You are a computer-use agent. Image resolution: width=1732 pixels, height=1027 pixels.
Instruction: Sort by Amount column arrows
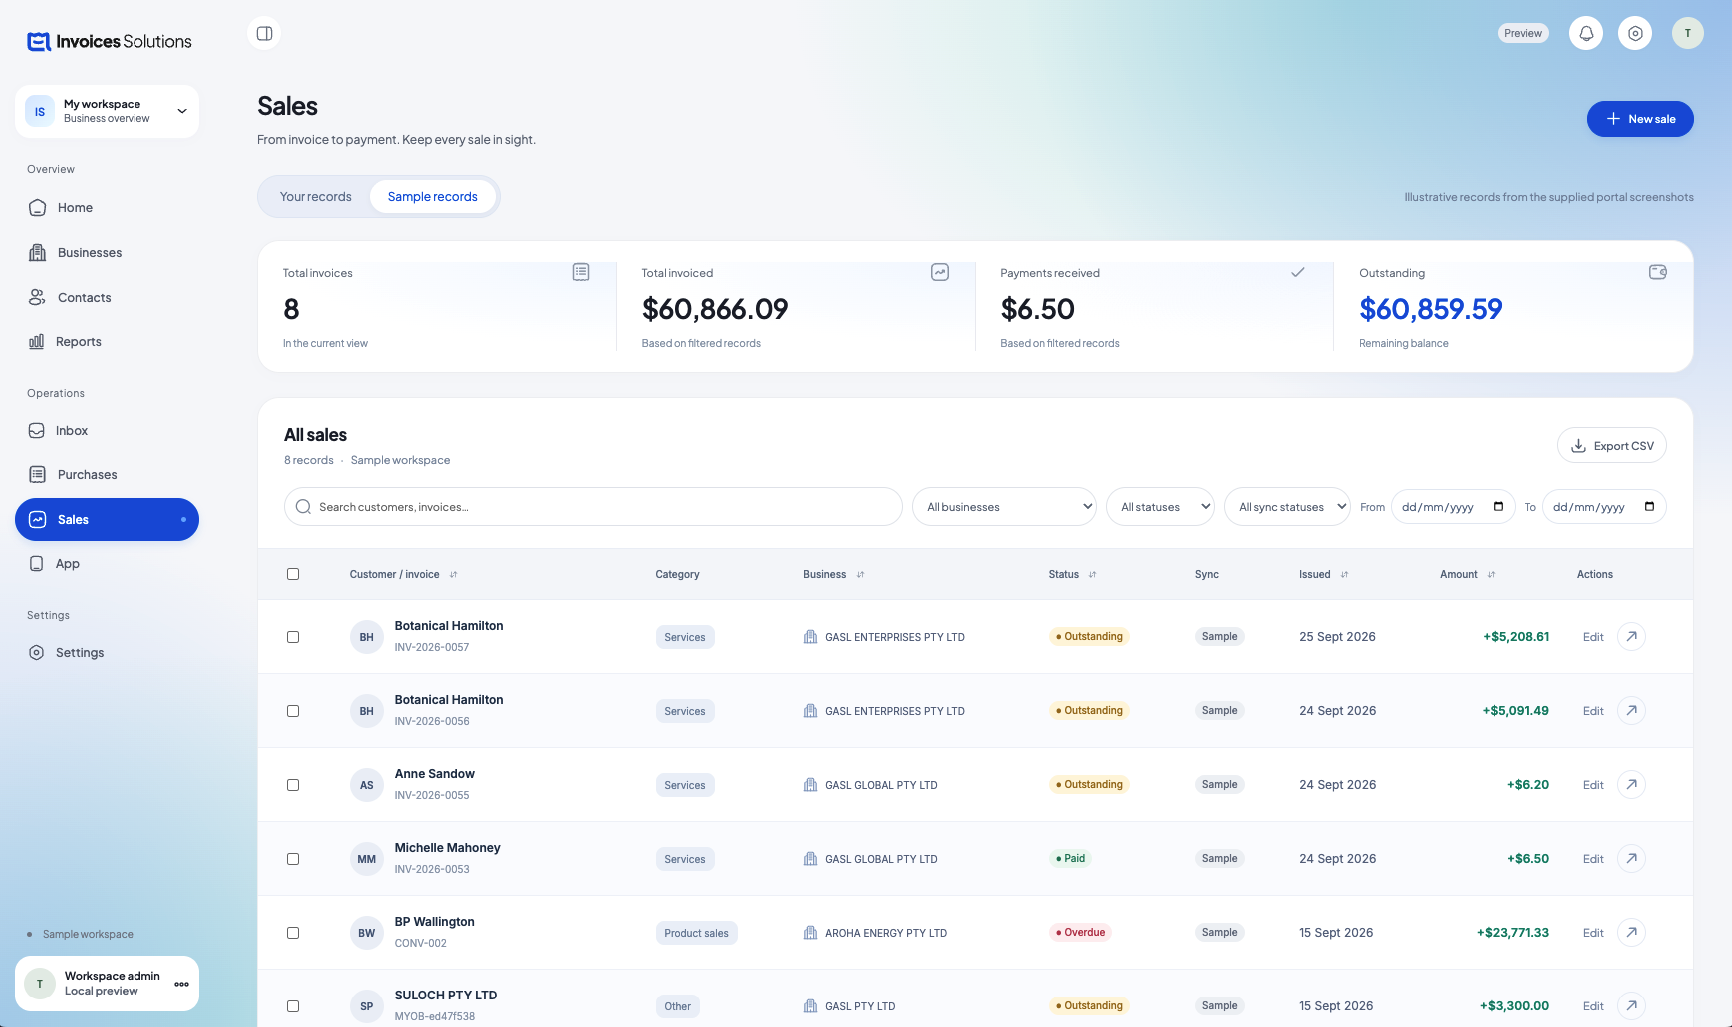pos(1492,574)
